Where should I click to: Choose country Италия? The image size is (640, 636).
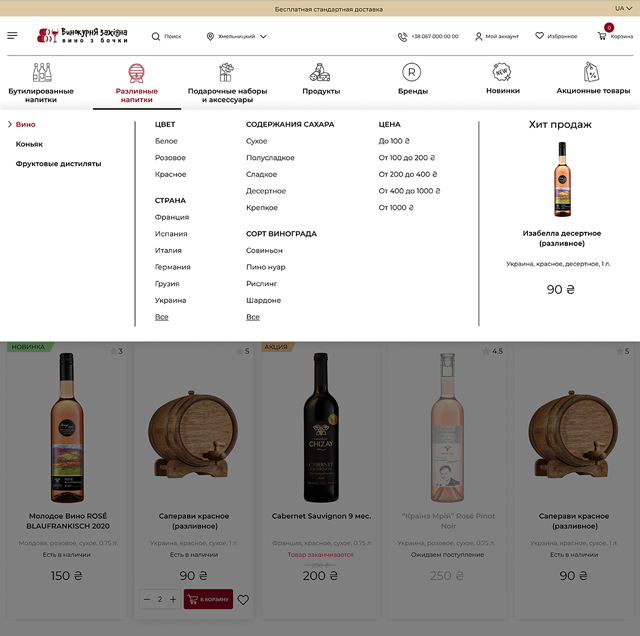click(168, 250)
